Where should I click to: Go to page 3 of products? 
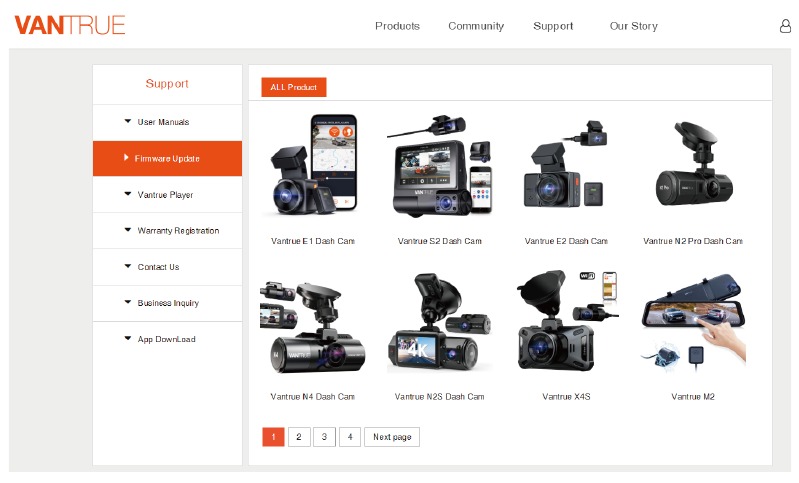tap(324, 437)
